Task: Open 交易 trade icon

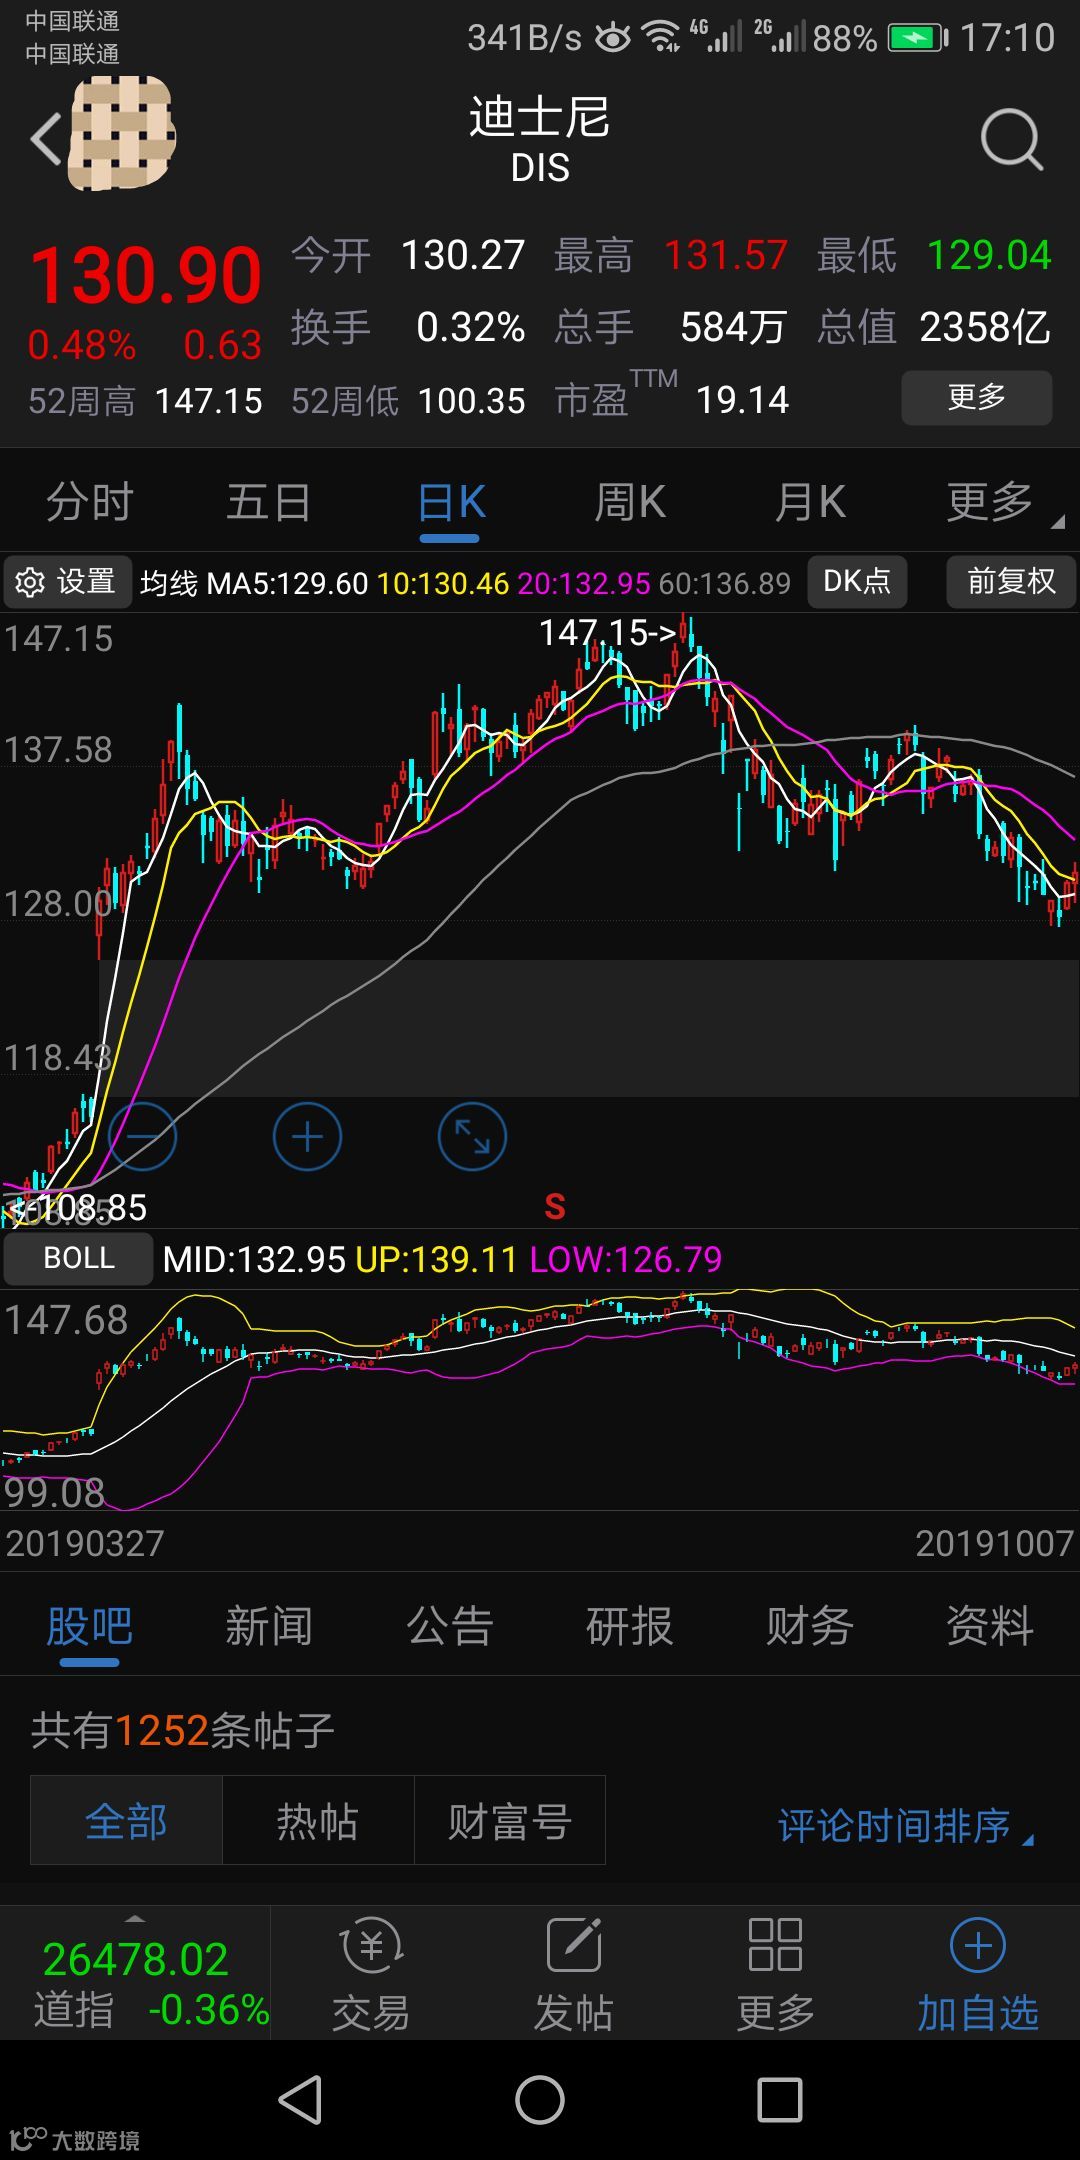Action: point(371,1974)
